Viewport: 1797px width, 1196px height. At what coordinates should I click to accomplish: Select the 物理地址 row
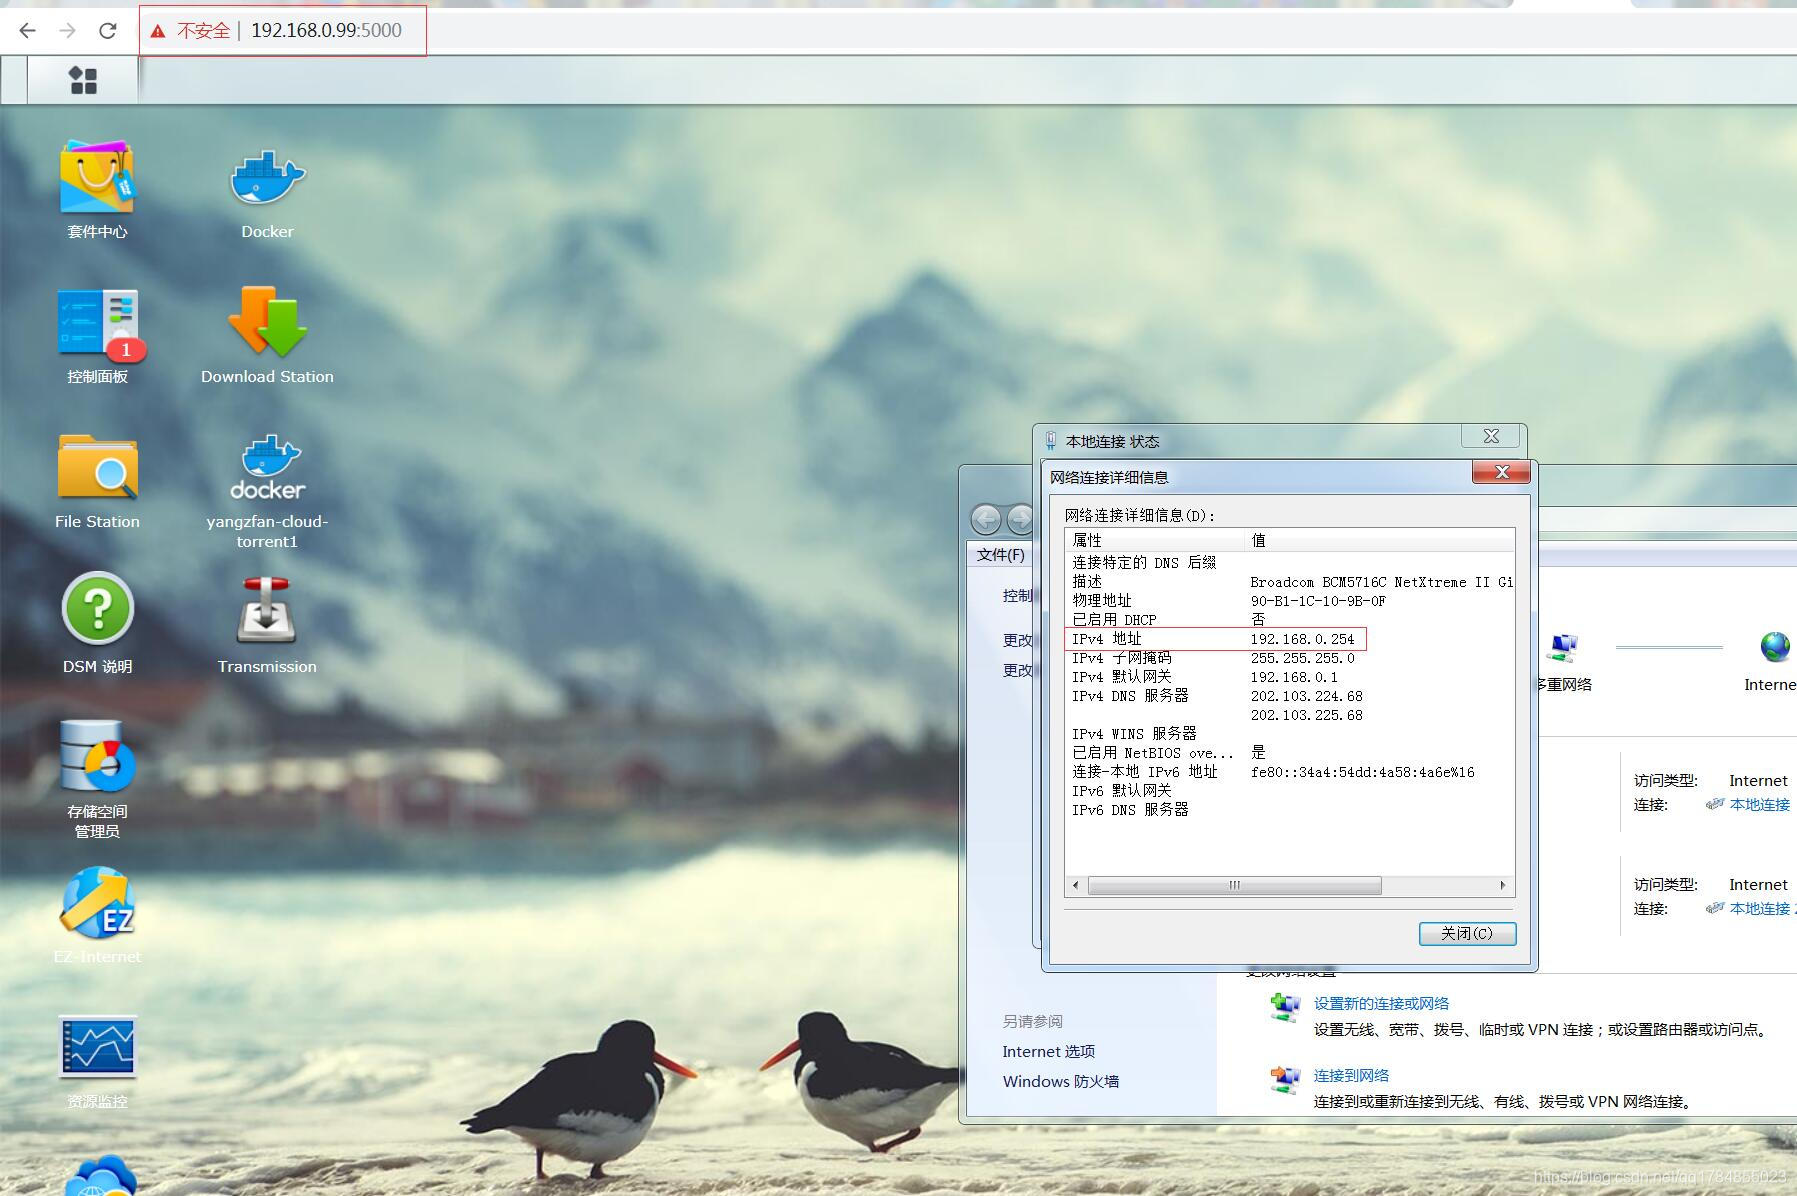(x=1289, y=601)
